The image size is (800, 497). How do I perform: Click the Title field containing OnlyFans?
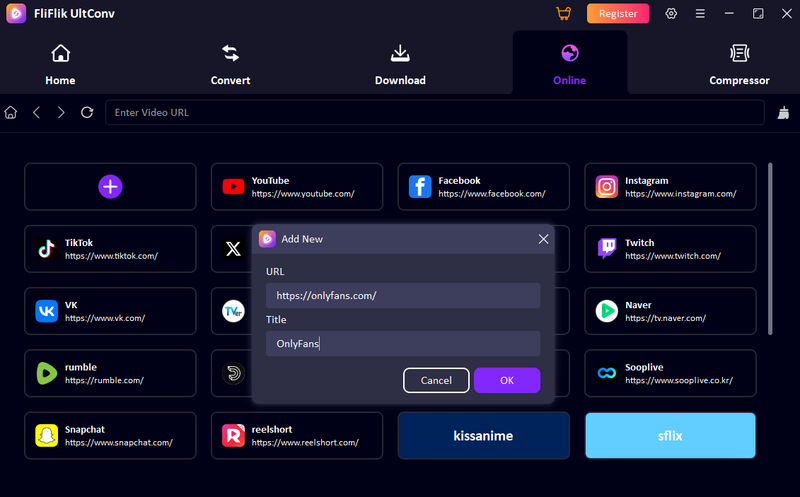tap(403, 343)
